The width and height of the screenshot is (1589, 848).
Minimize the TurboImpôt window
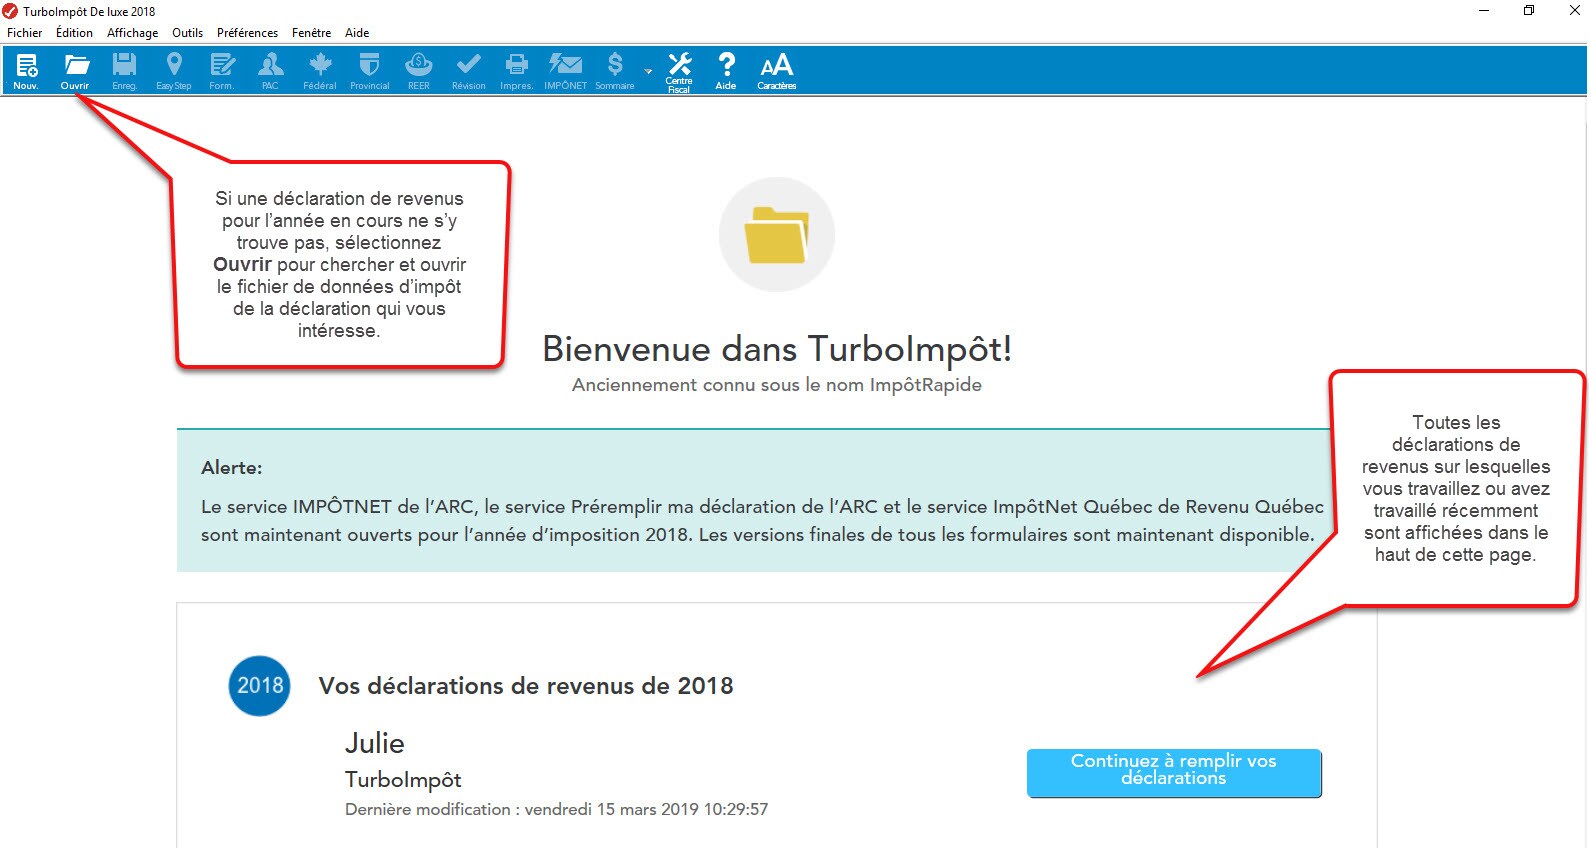click(x=1484, y=11)
